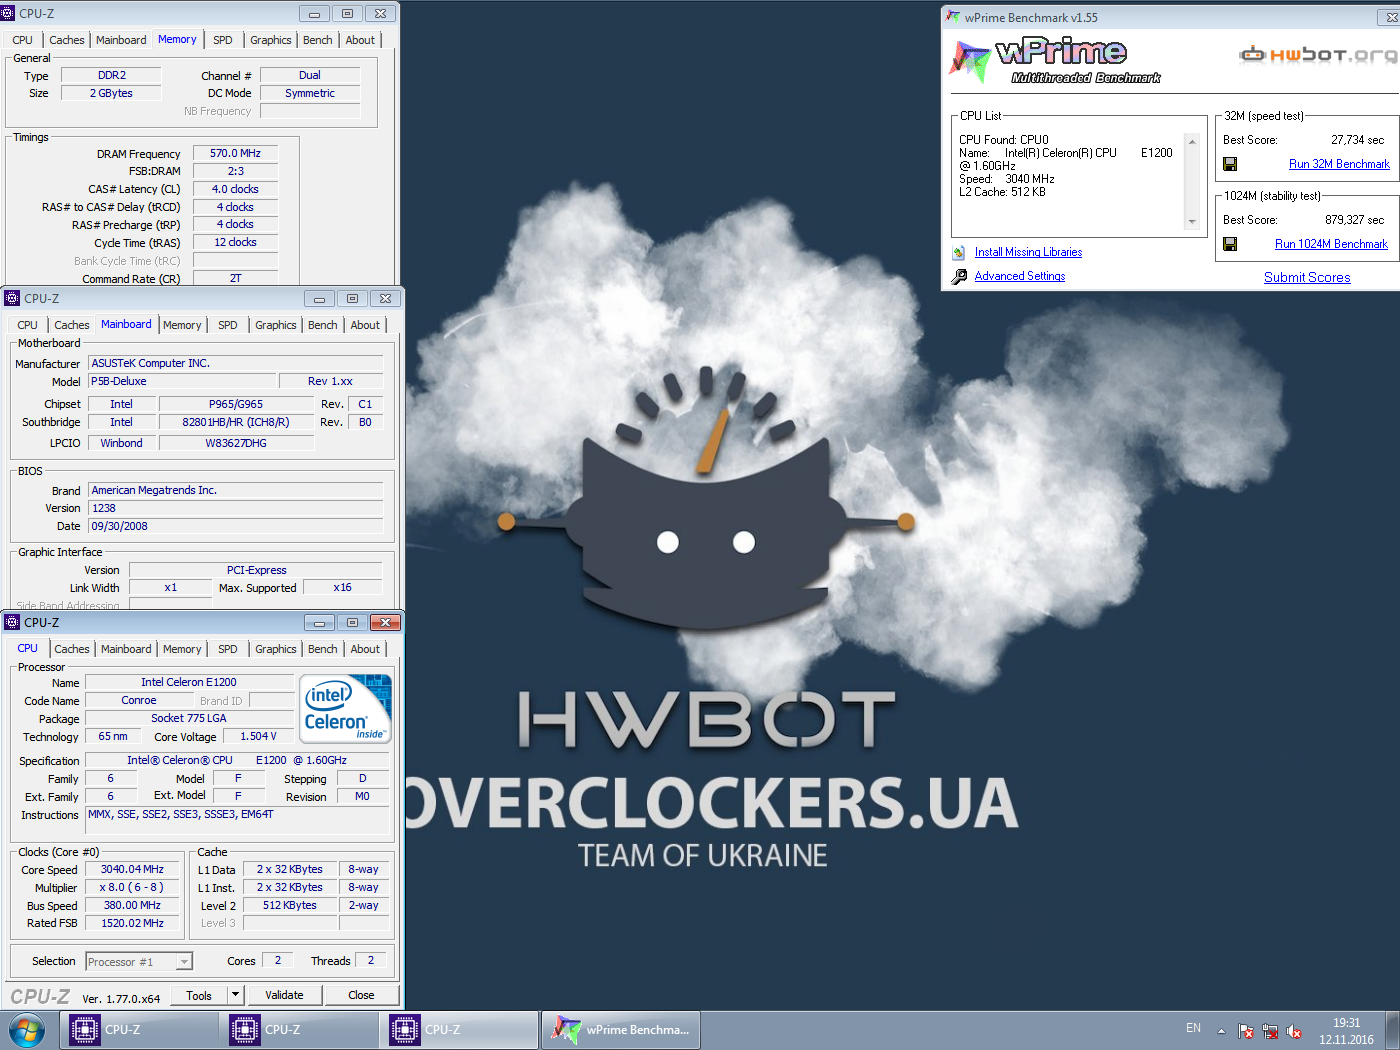Open Bench tab in Mainboard window
The width and height of the screenshot is (1400, 1050).
tap(323, 325)
